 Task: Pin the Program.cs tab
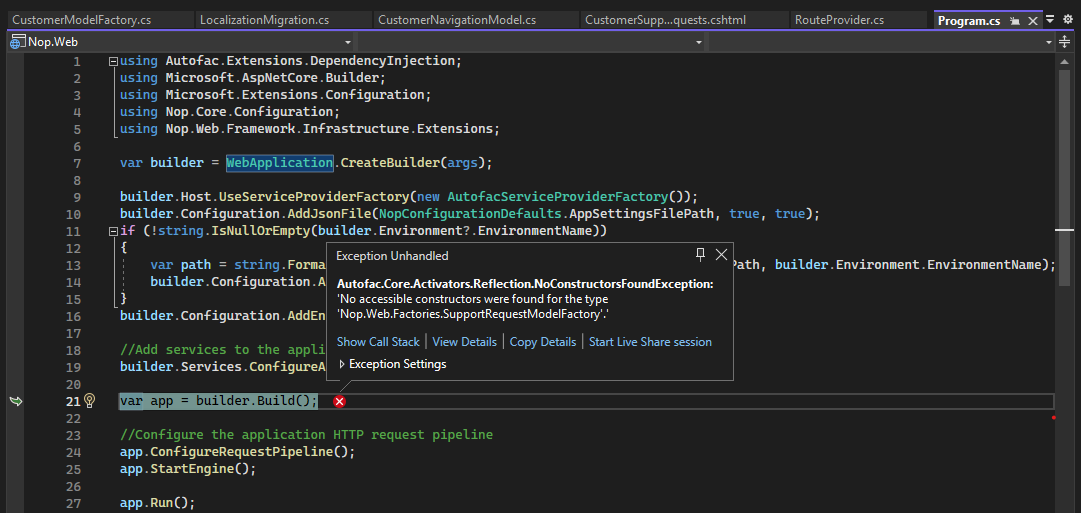[x=1015, y=21]
